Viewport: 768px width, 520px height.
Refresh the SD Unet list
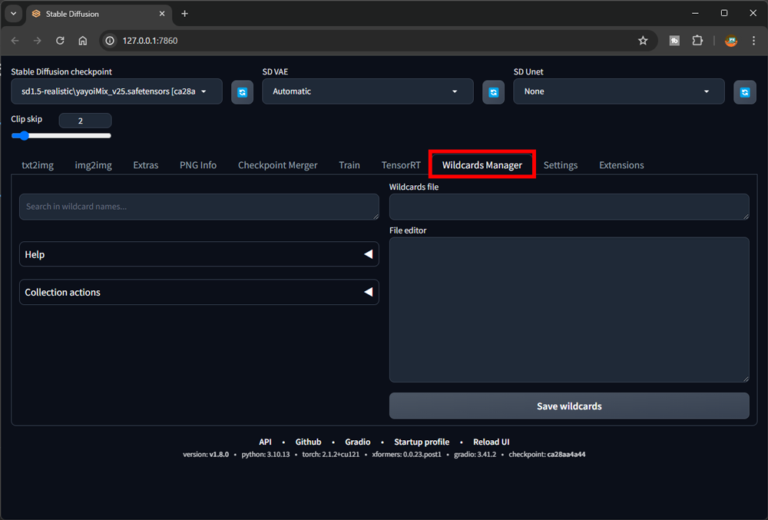[x=744, y=92]
